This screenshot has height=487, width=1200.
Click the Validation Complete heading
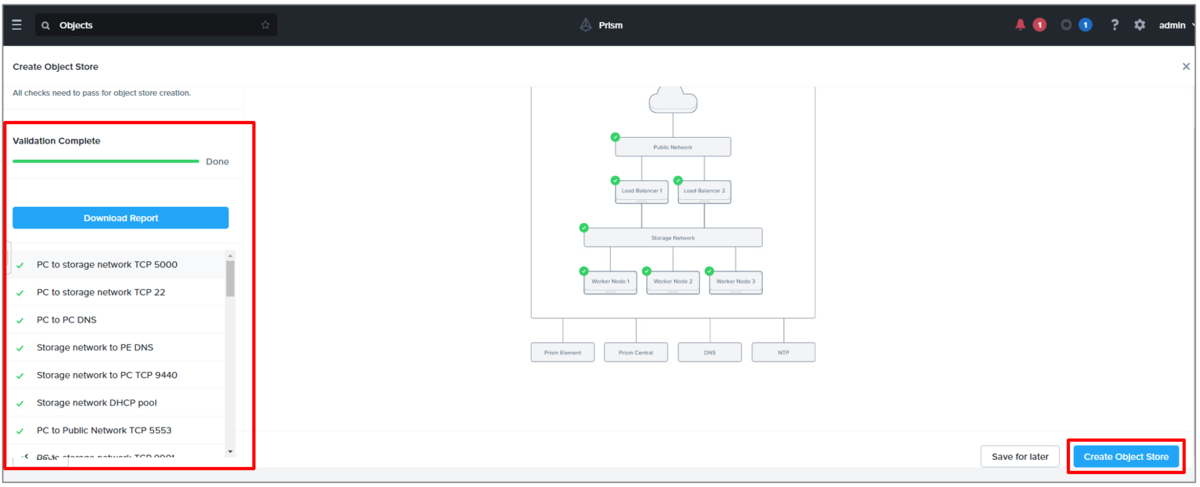(56, 141)
